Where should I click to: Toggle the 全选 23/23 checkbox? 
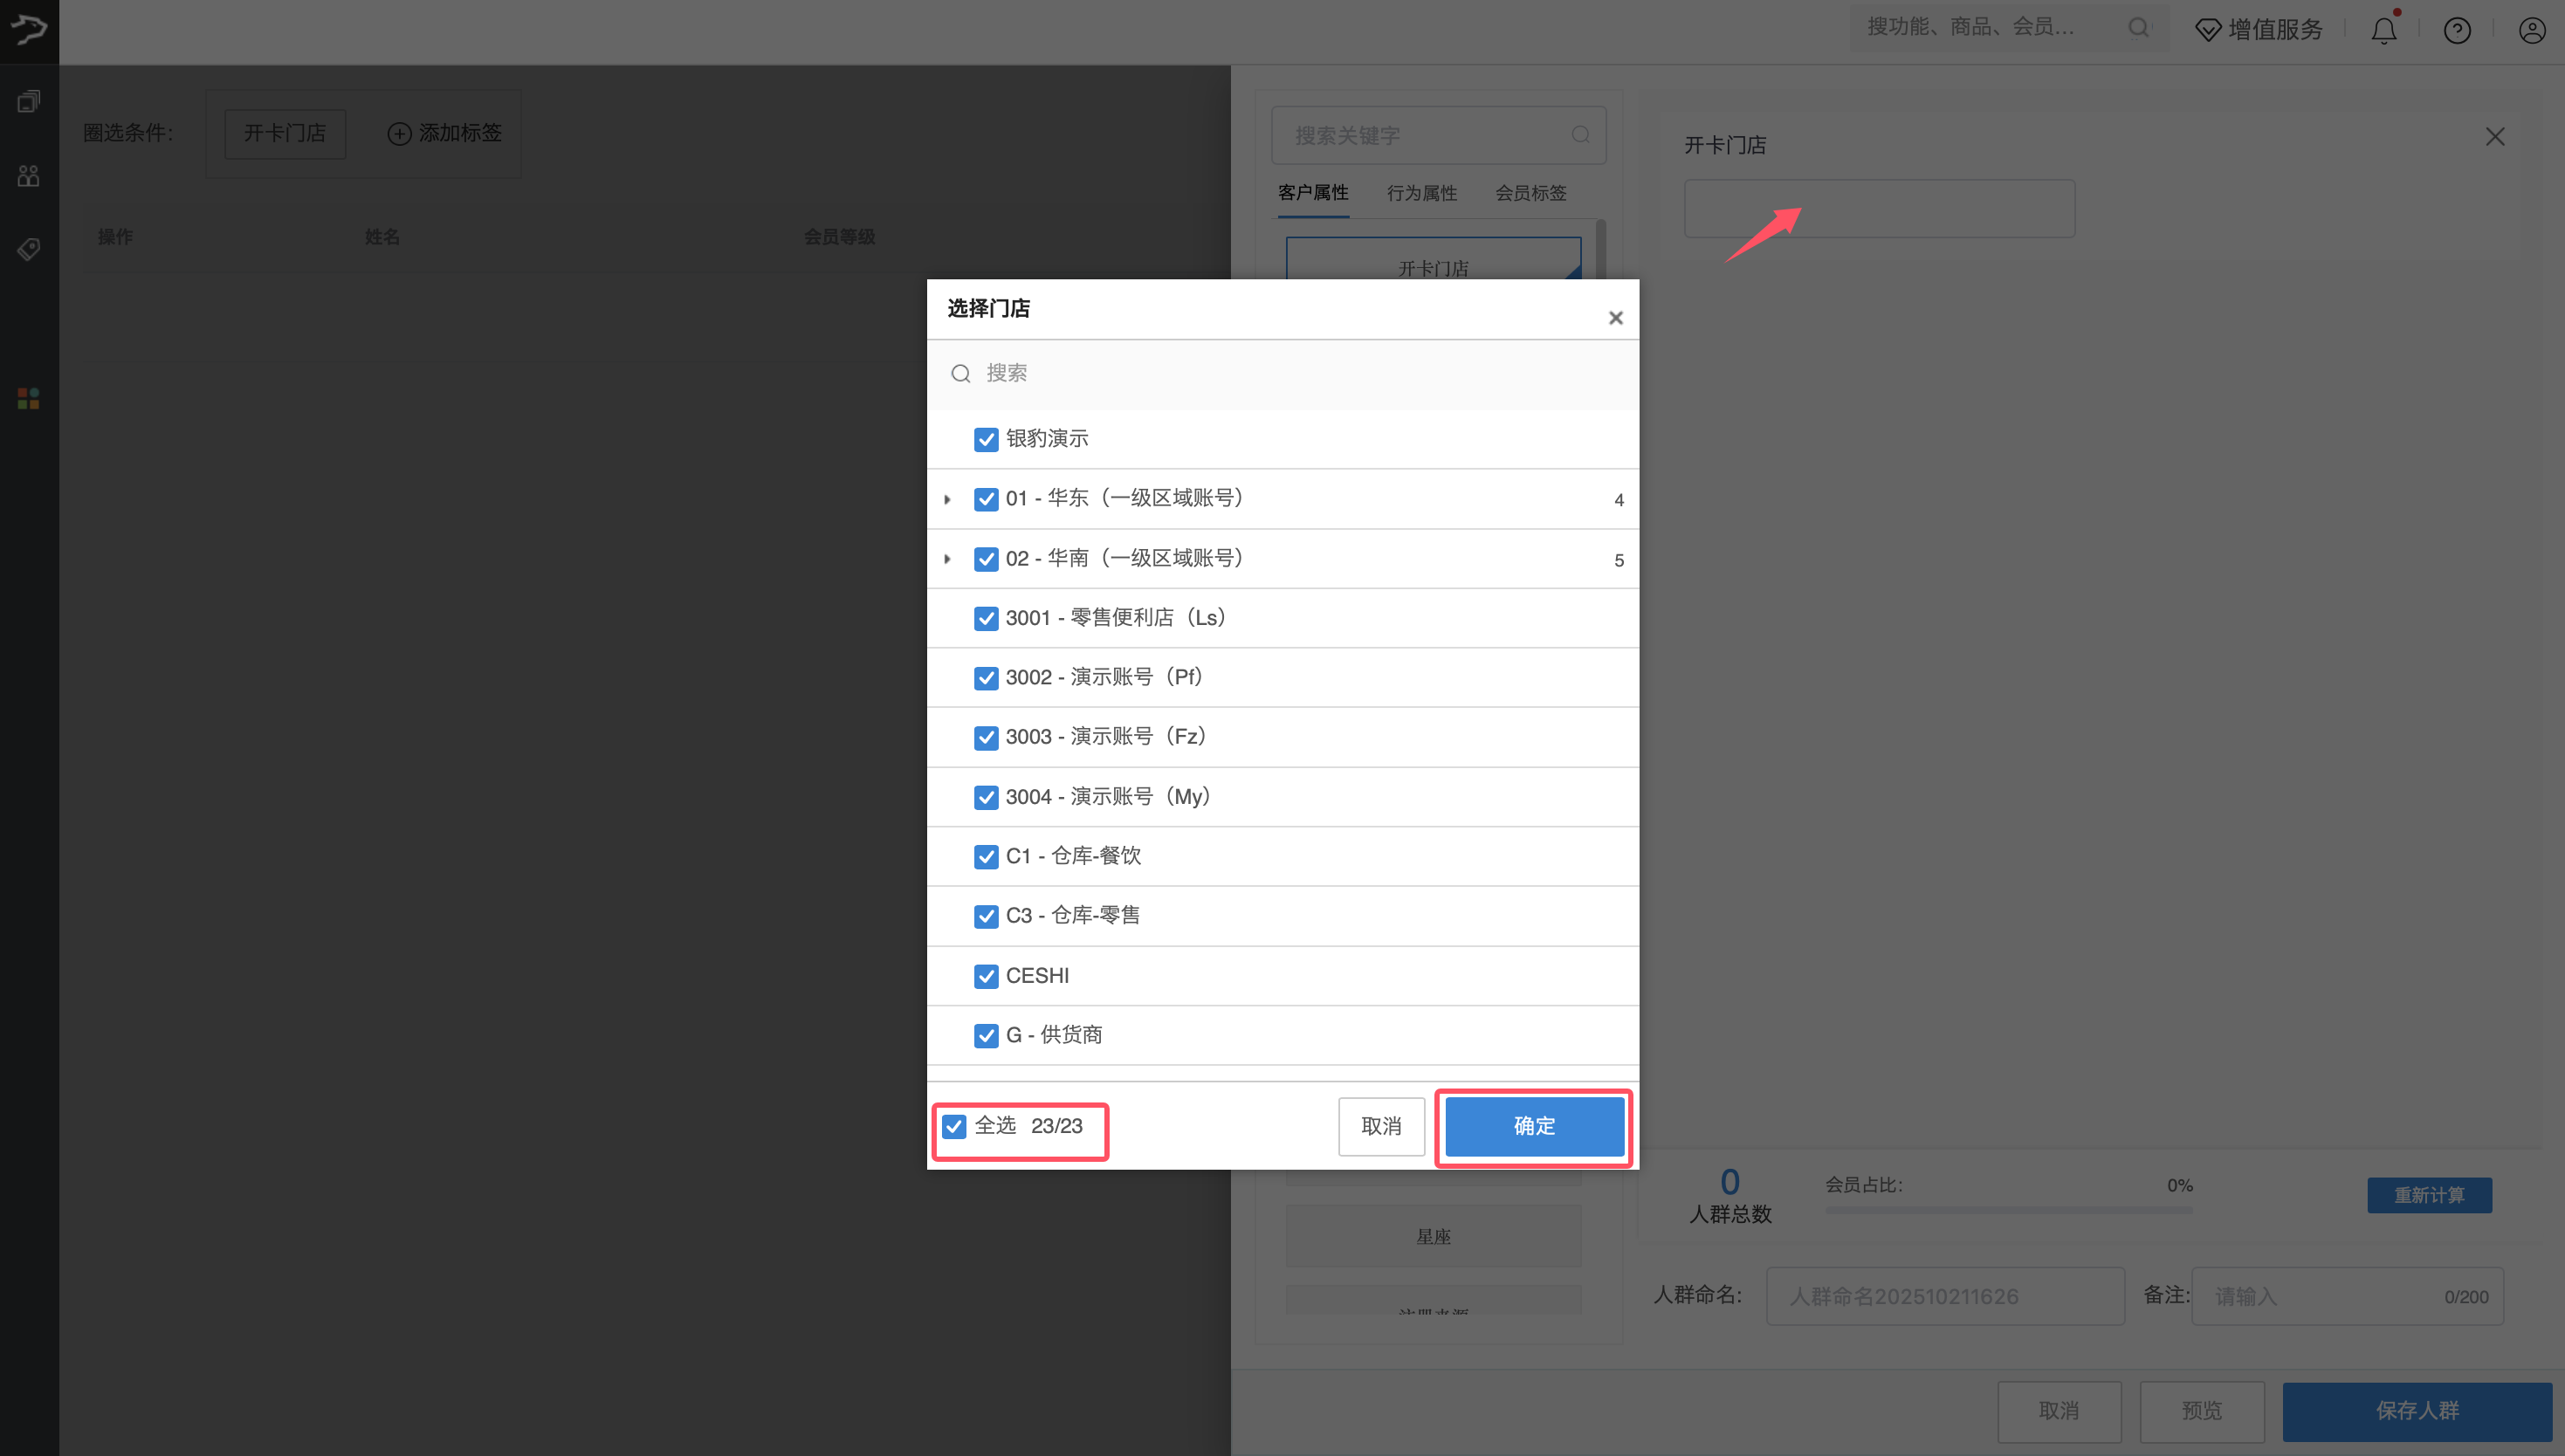(x=953, y=1126)
